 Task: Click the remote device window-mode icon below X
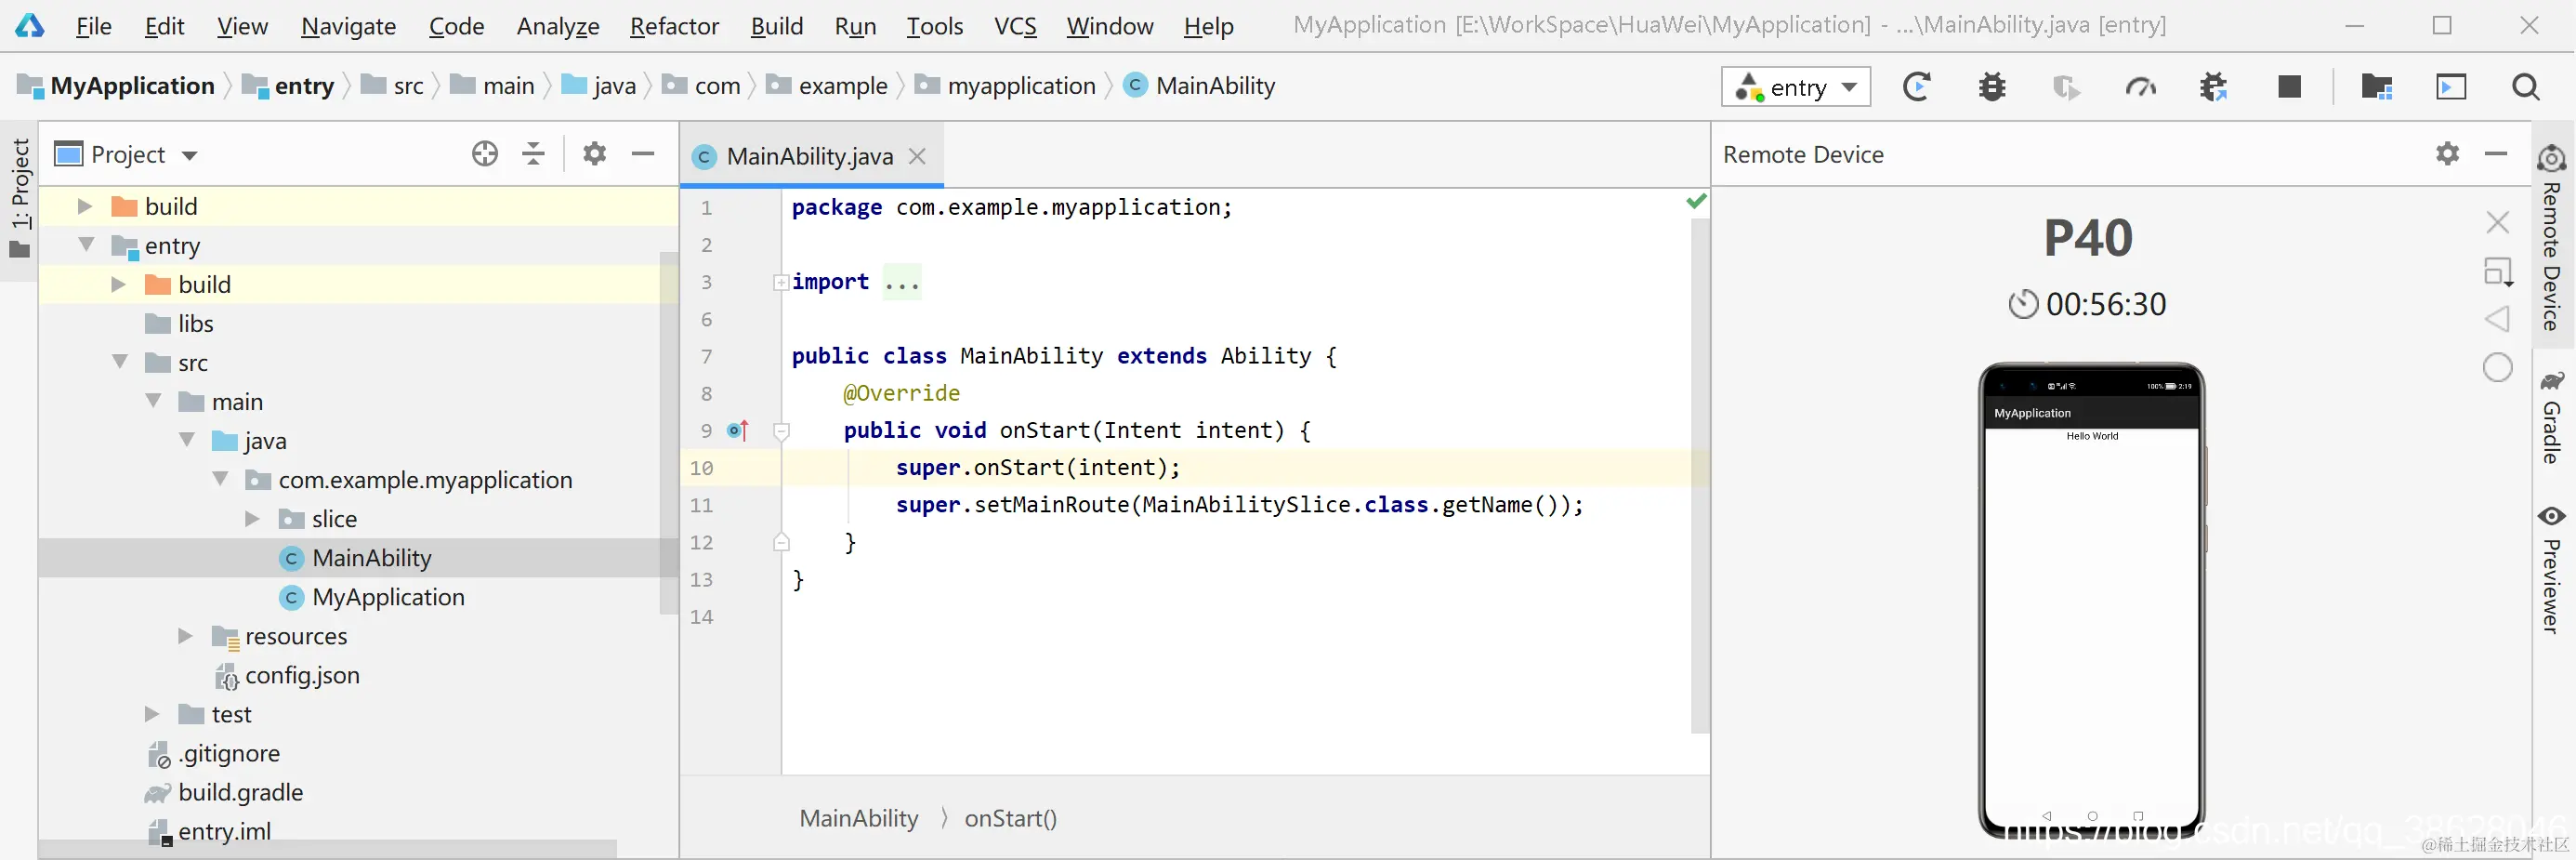[2498, 271]
